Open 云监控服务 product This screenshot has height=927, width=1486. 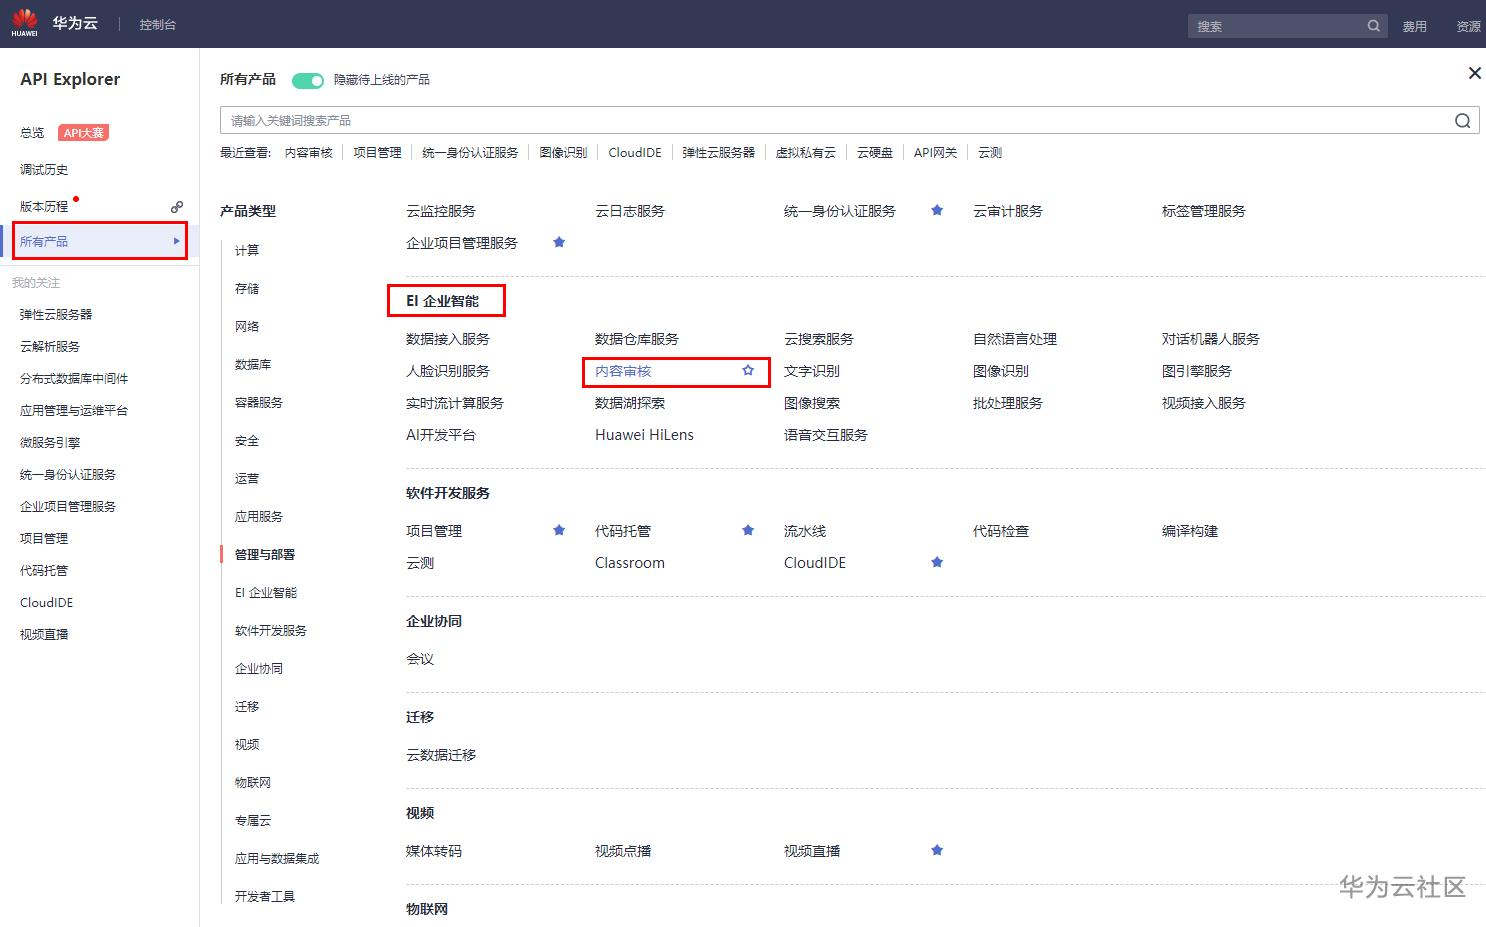(441, 211)
